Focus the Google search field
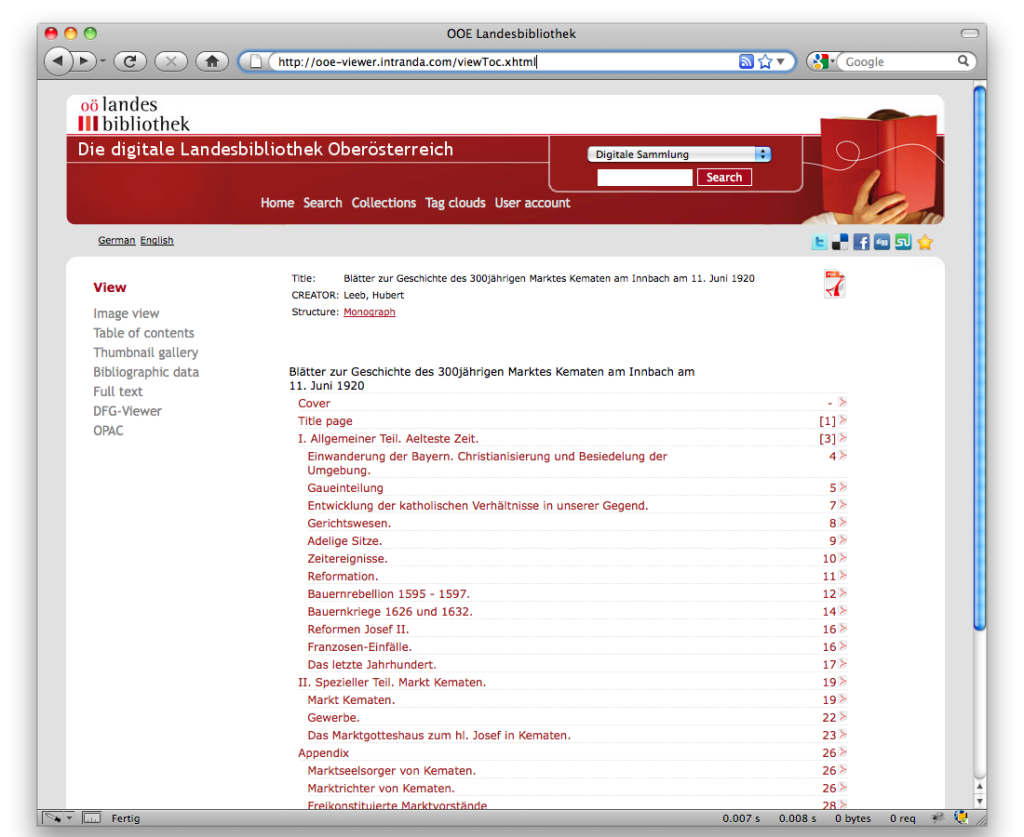This screenshot has height=837, width=1024. pos(899,61)
